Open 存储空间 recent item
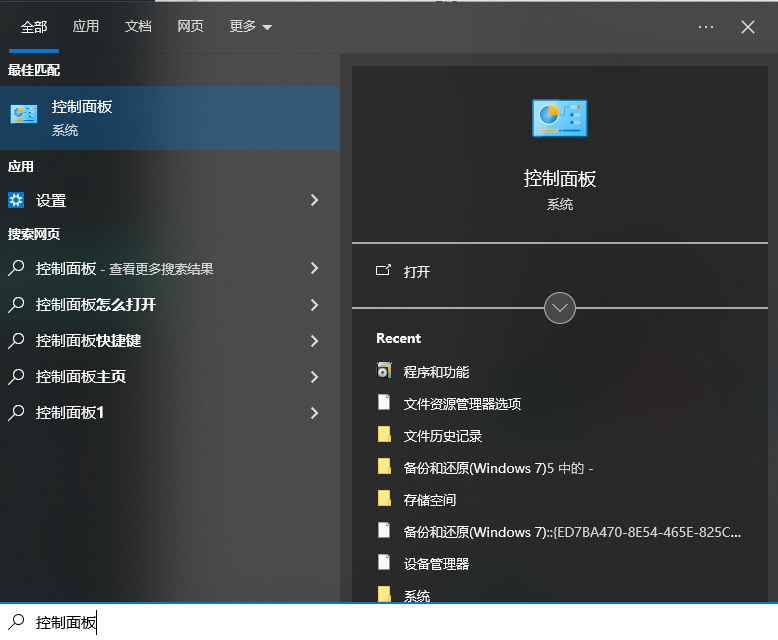Viewport: 778px width, 640px height. pyautogui.click(x=429, y=500)
